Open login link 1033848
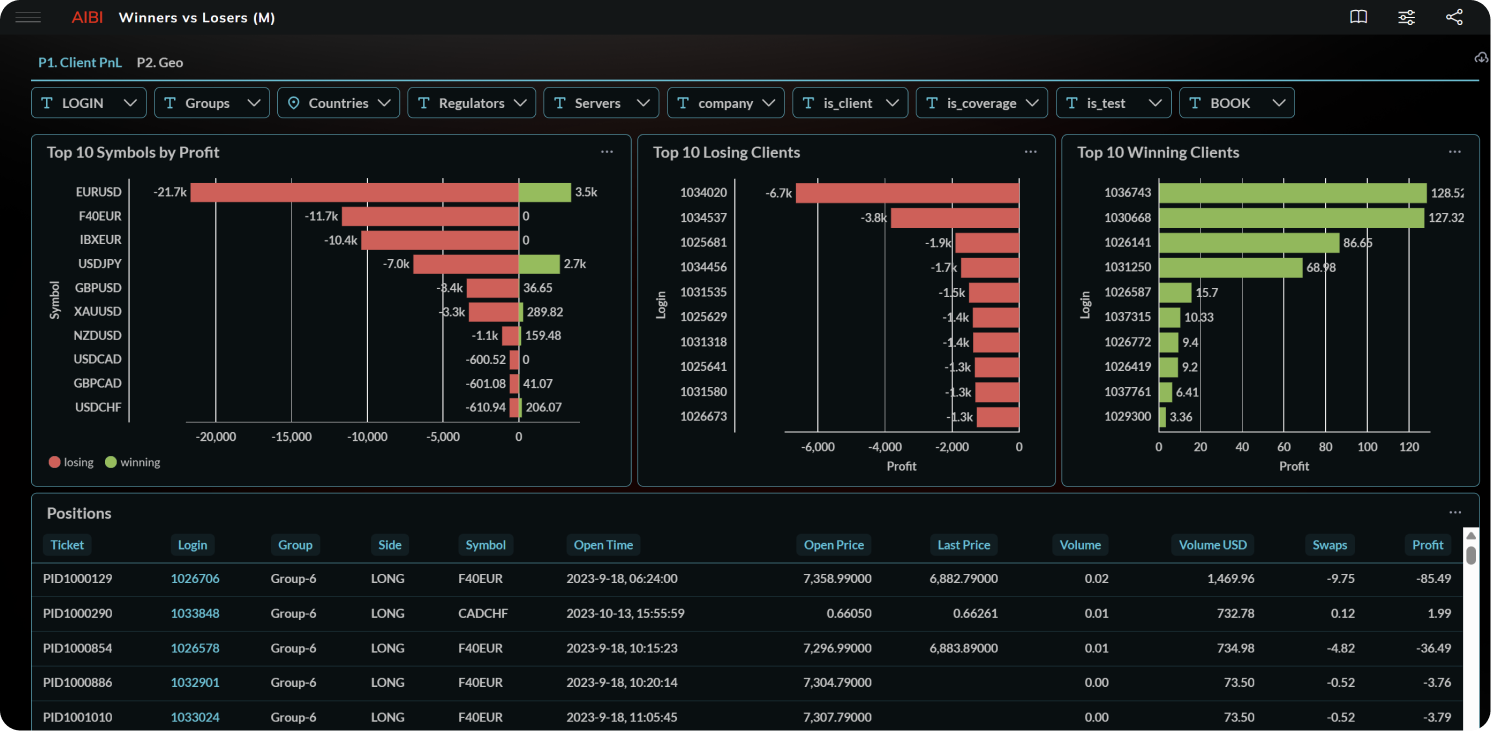 [195, 613]
